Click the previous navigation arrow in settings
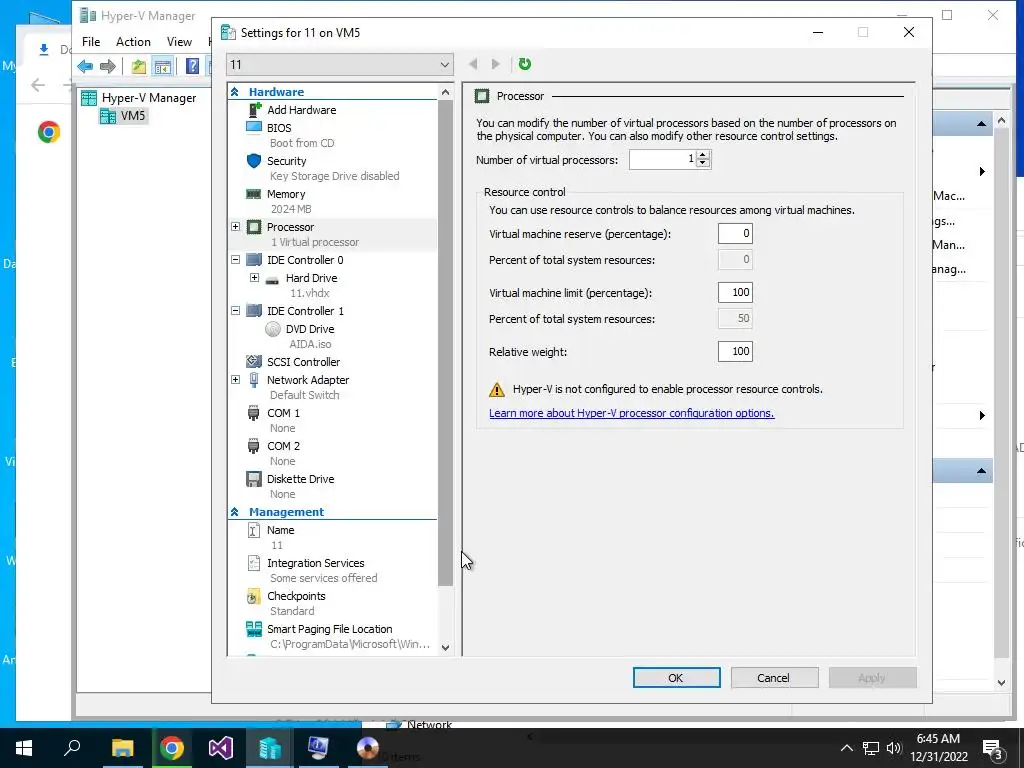This screenshot has width=1024, height=768. point(473,64)
